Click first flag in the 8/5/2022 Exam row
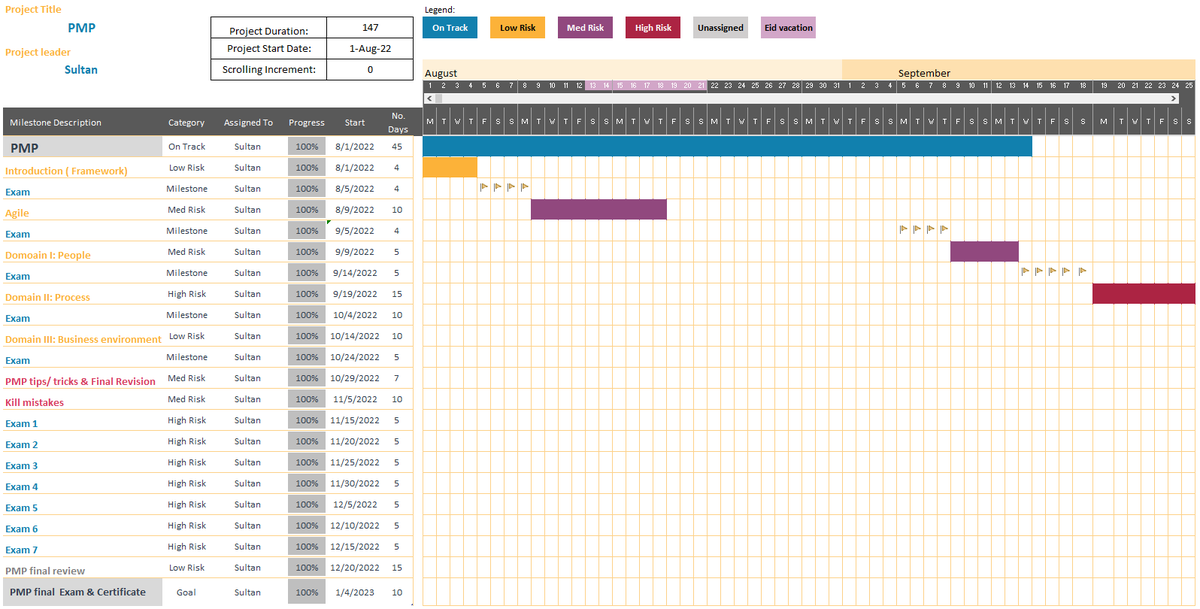Screen dimensions: 1200x609 click(484, 187)
